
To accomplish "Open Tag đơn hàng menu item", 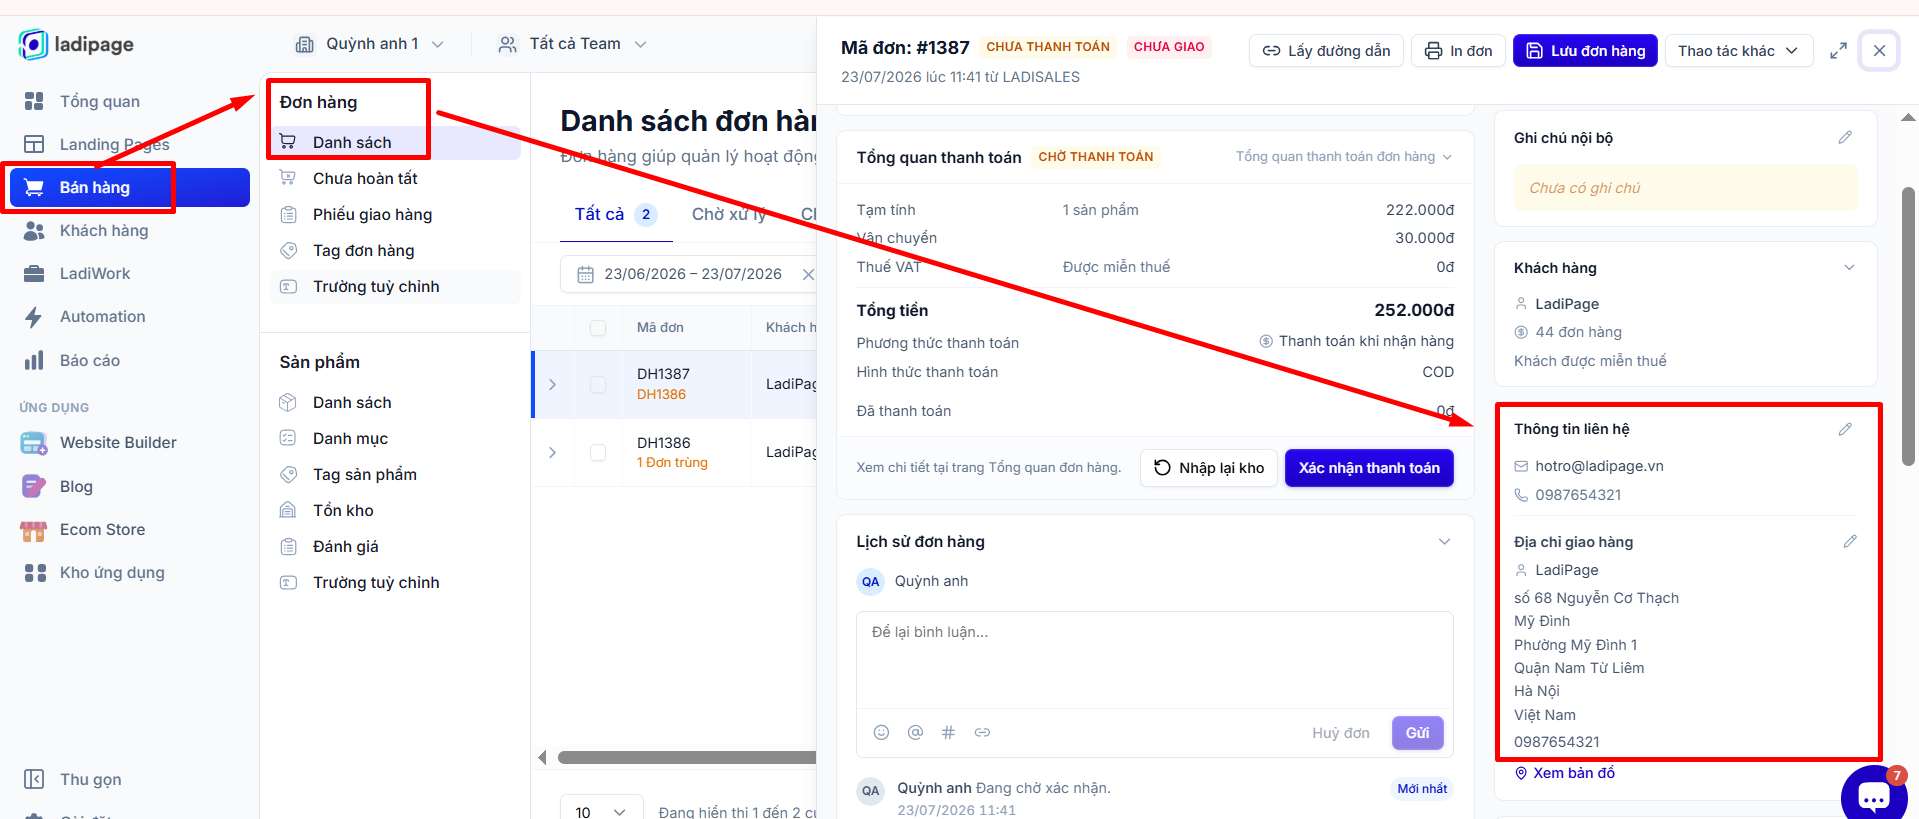I will tap(363, 250).
